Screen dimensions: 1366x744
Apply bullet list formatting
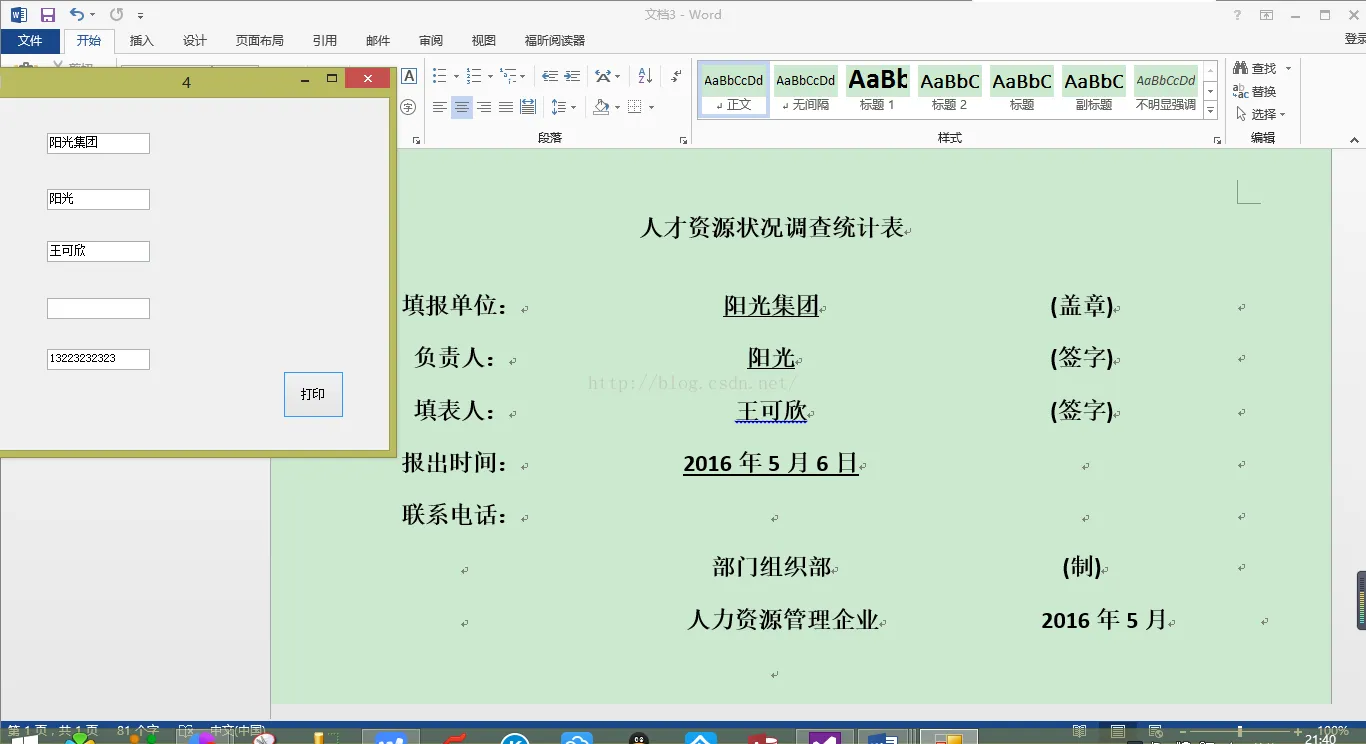(440, 76)
